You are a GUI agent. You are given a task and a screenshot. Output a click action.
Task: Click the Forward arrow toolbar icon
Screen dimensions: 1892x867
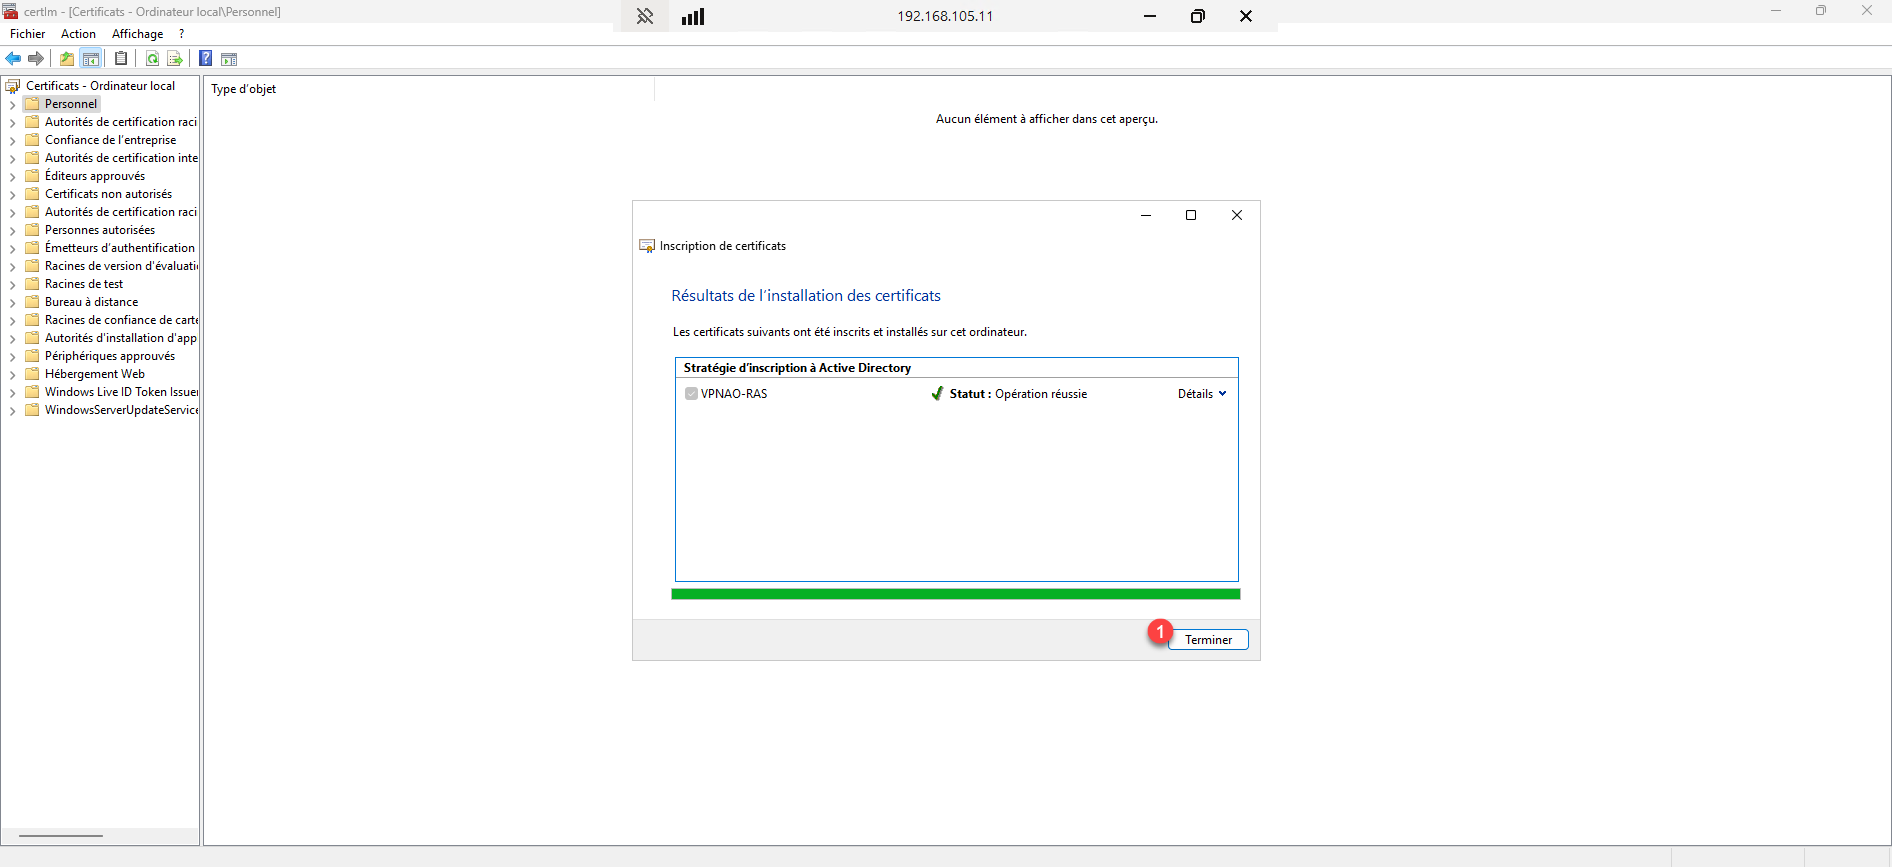click(x=36, y=59)
